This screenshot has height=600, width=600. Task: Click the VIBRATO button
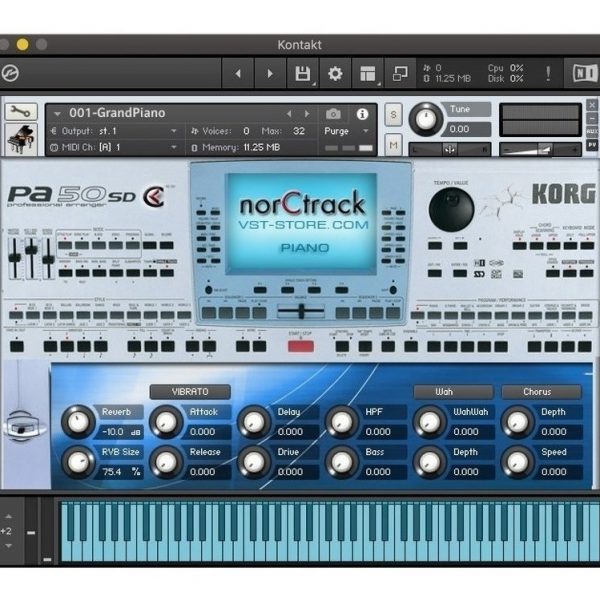click(190, 392)
